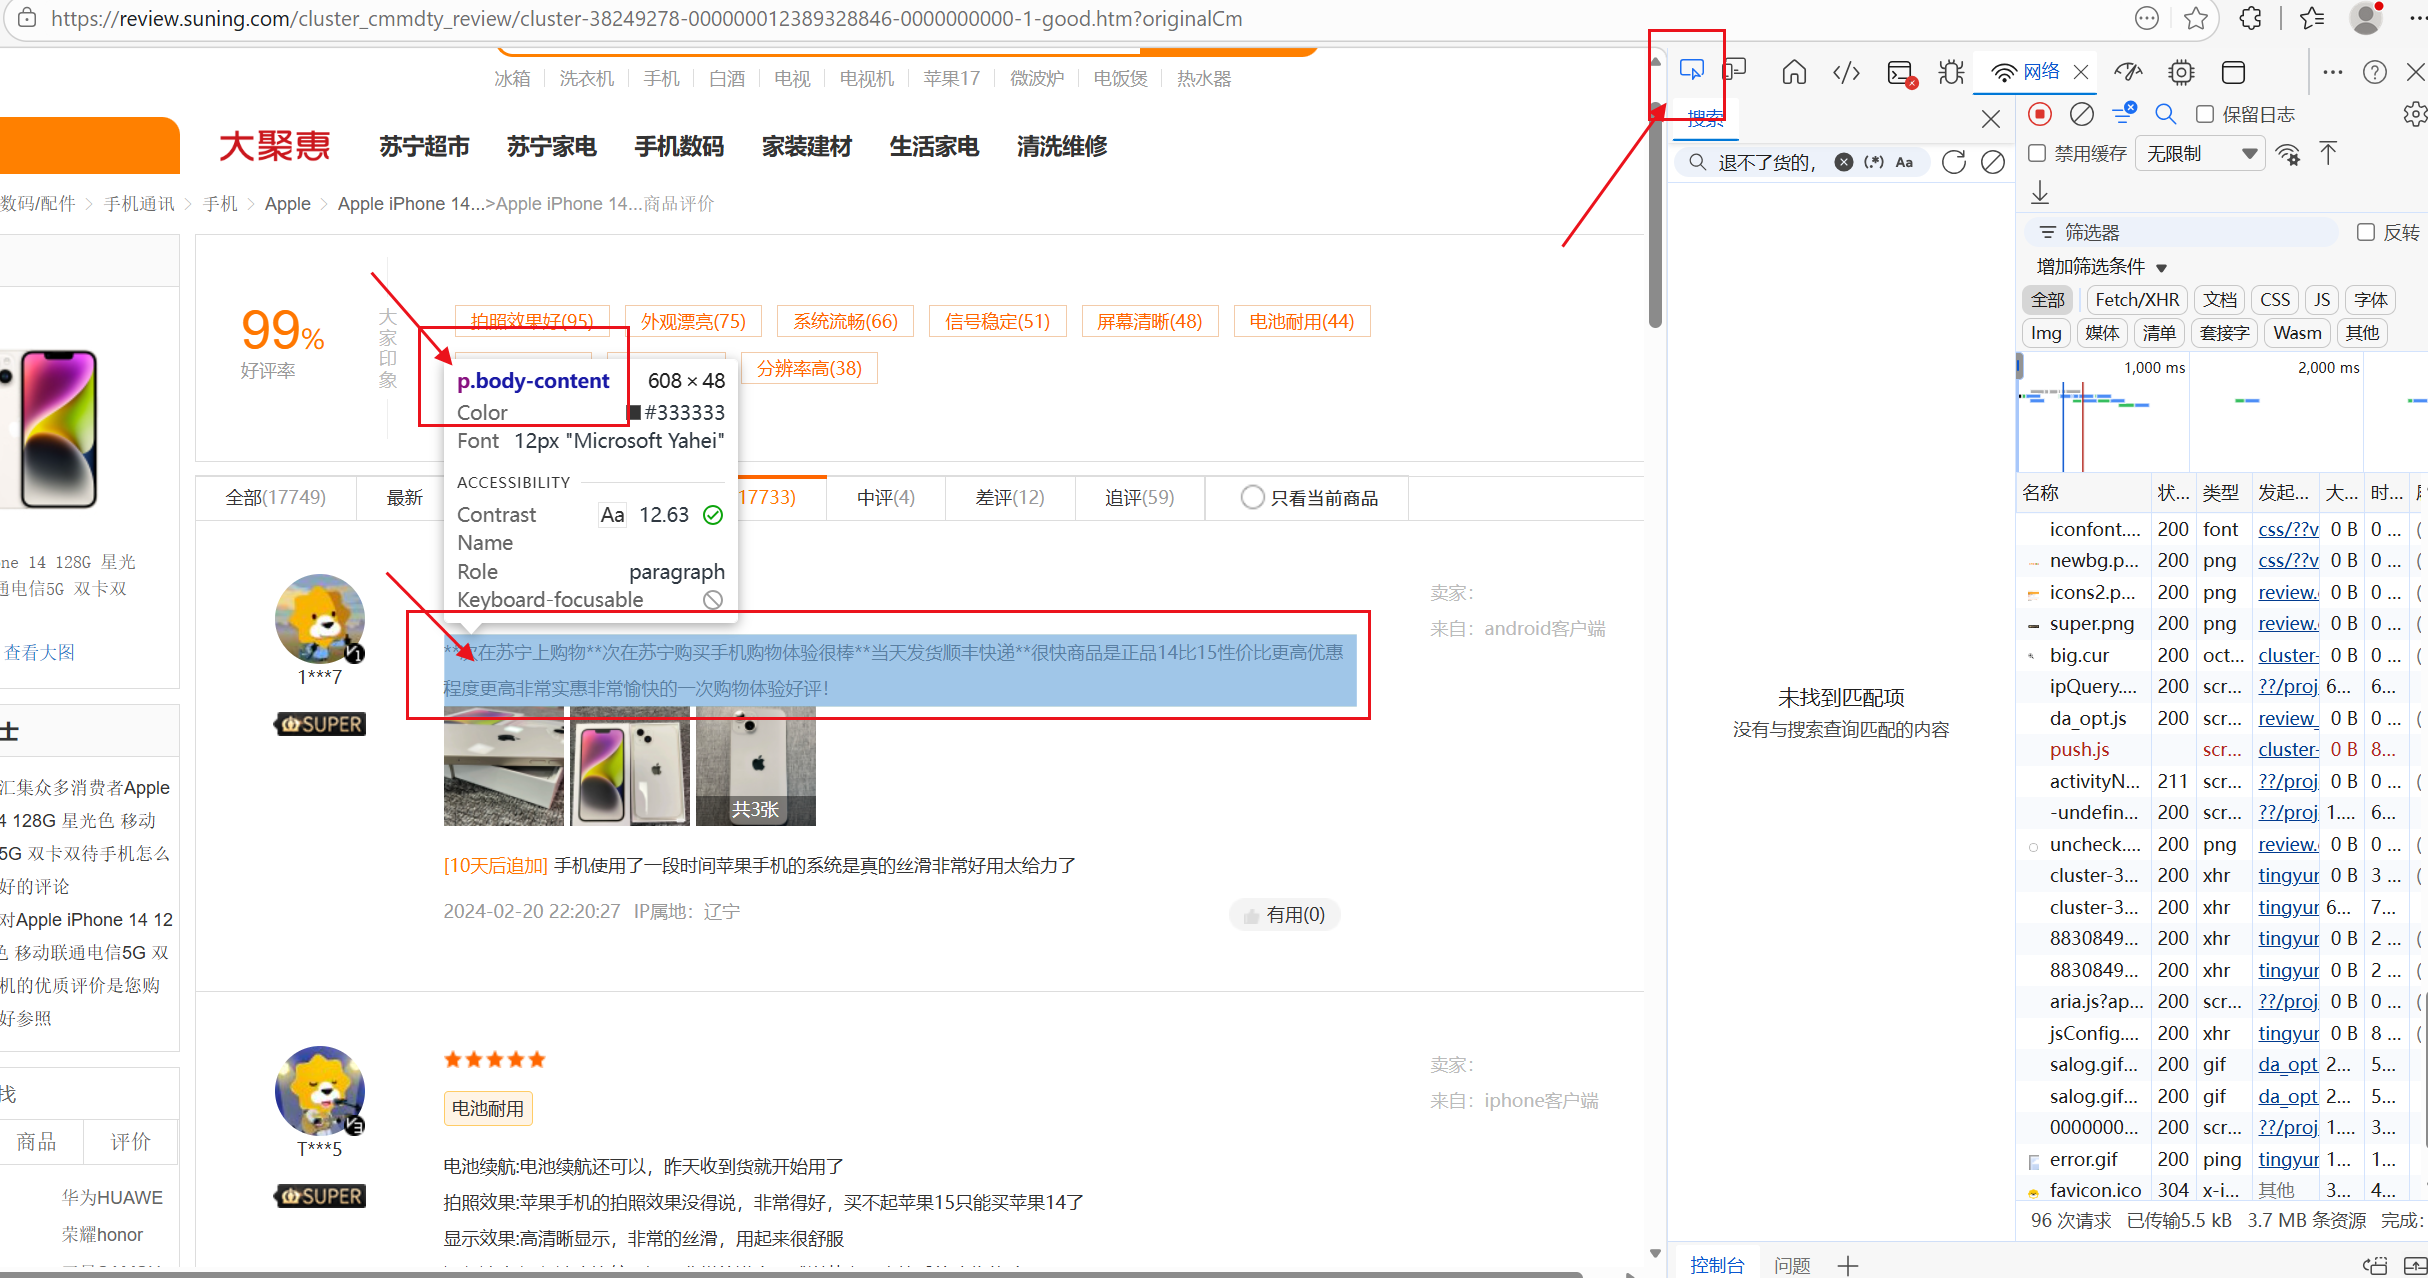This screenshot has height=1278, width=2428.
Task: Add page to browser favorites star
Action: tap(2197, 18)
